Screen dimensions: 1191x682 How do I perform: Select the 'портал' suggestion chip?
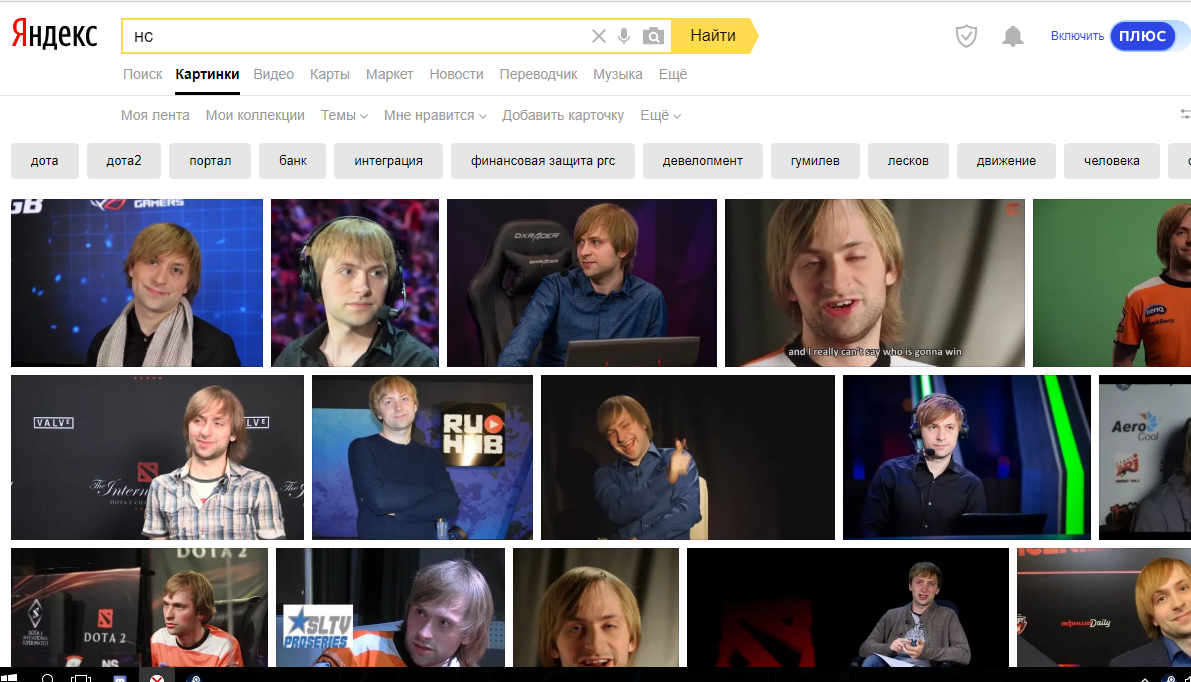click(210, 161)
